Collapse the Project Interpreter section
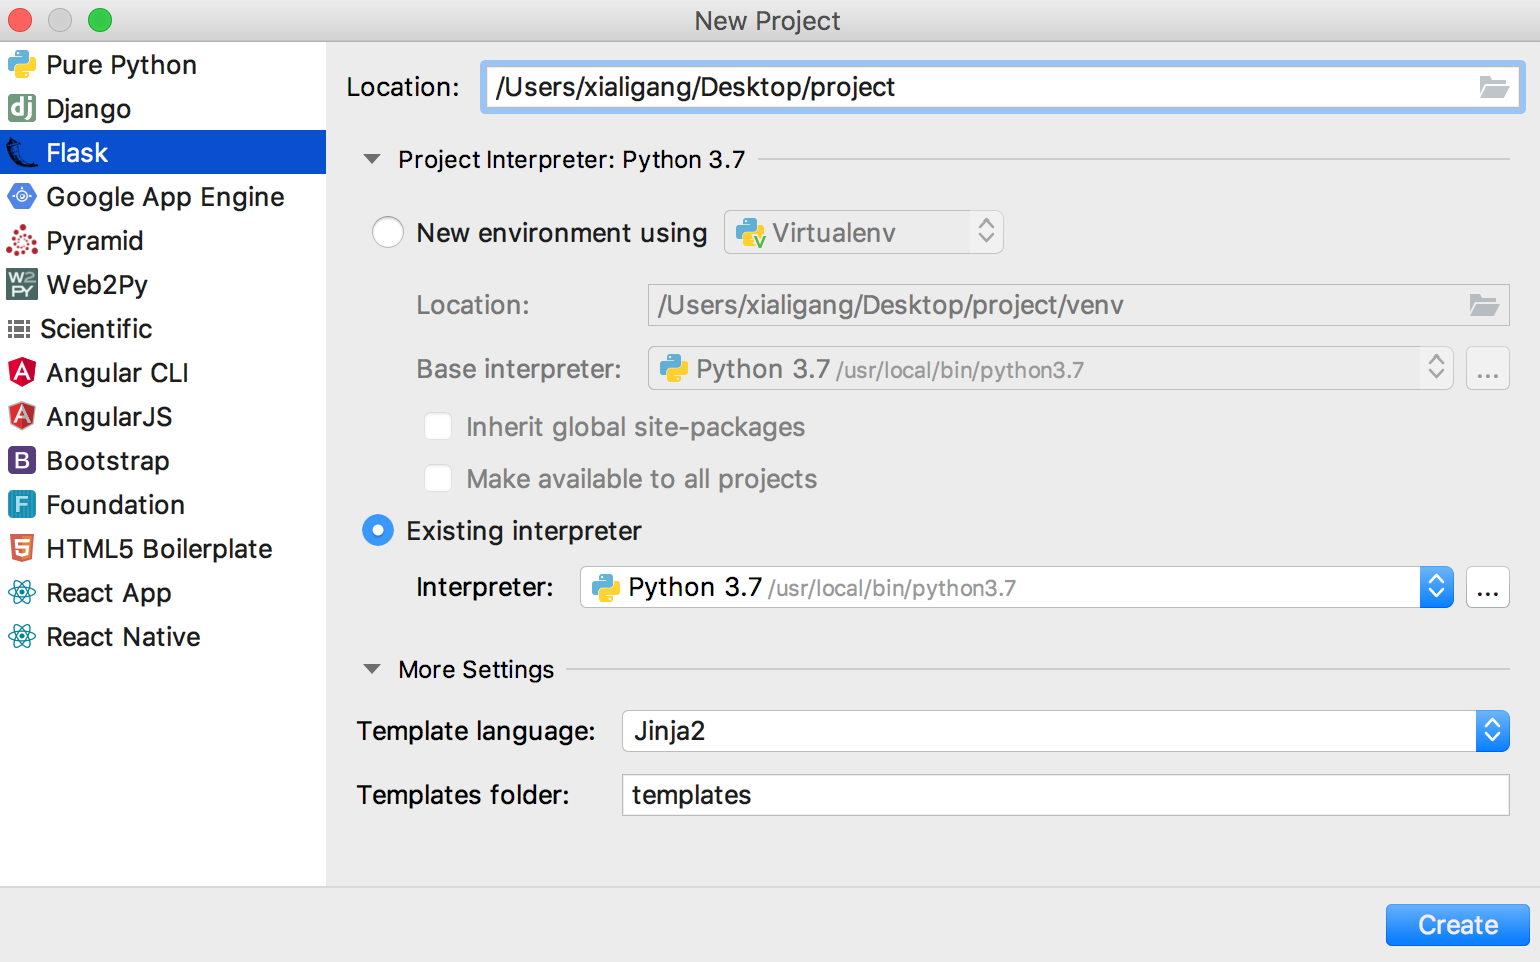Image resolution: width=1540 pixels, height=962 pixels. pyautogui.click(x=372, y=159)
